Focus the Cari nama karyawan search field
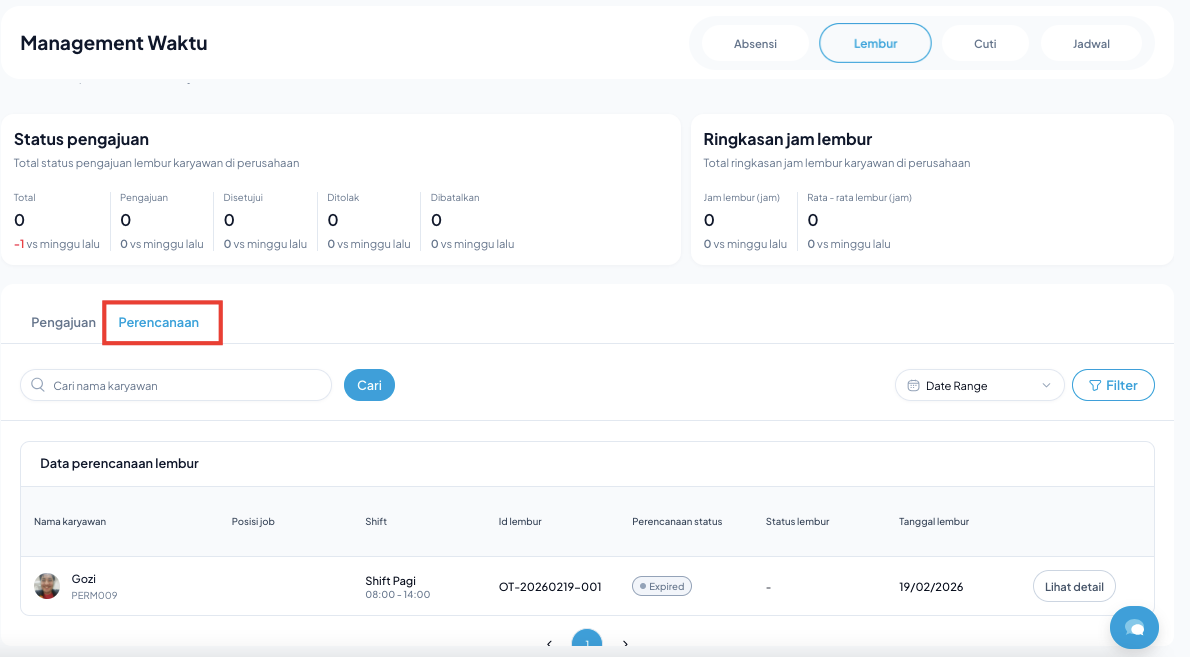The height and width of the screenshot is (657, 1190). 185,385
